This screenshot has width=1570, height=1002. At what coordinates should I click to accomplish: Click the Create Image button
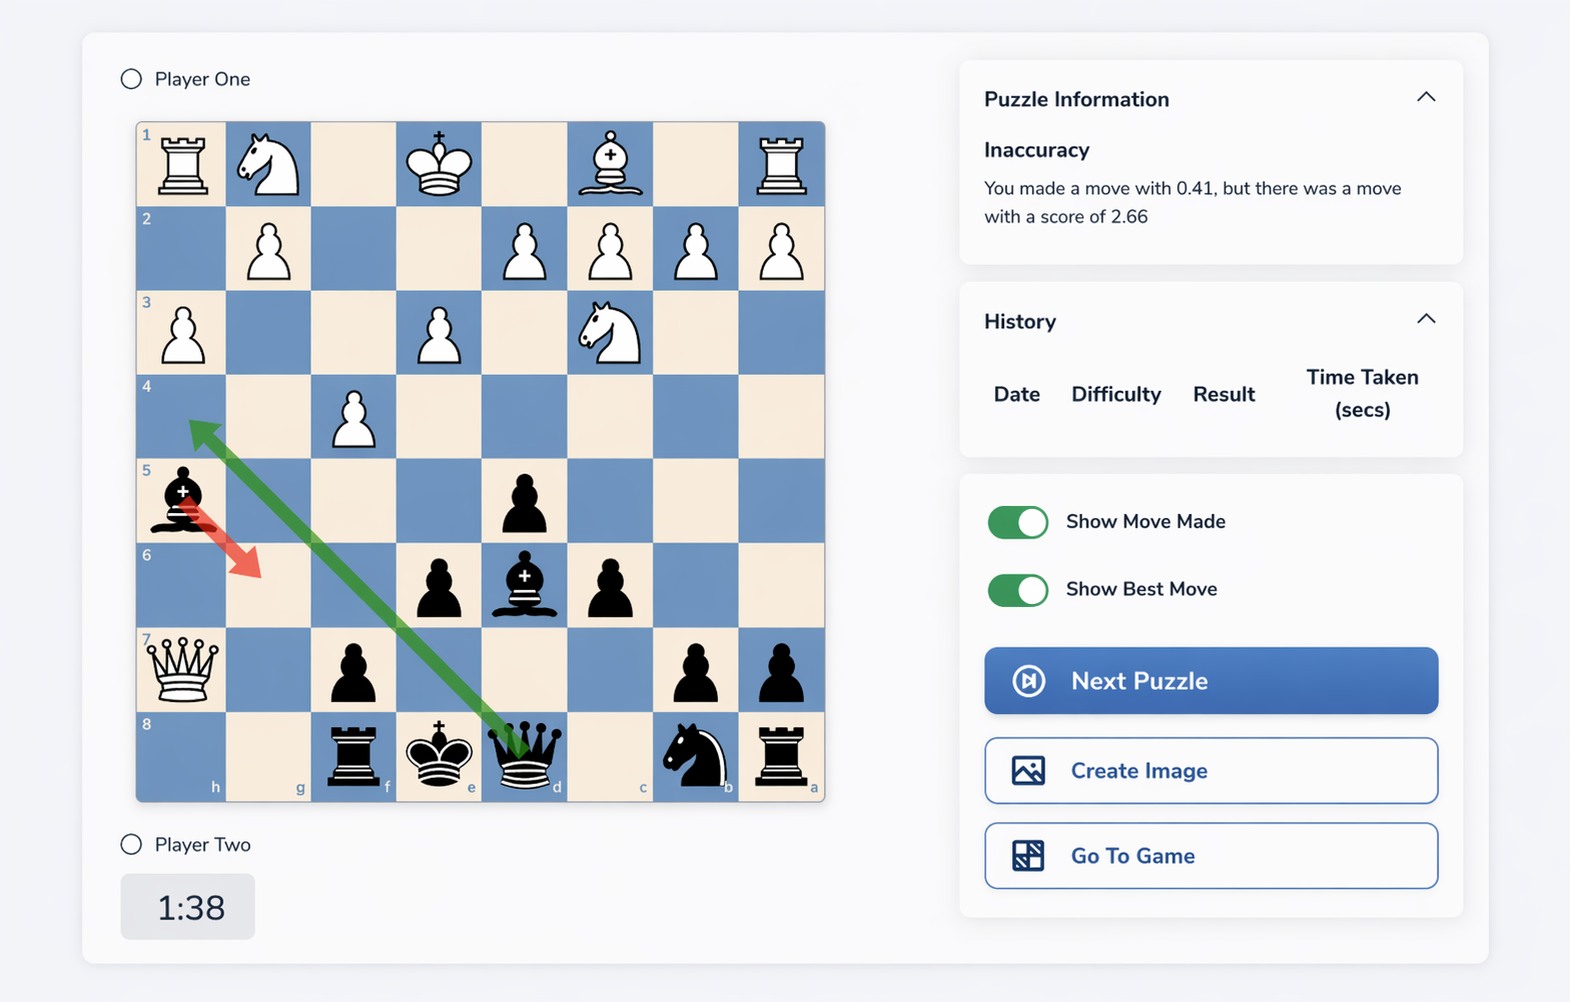pos(1211,771)
